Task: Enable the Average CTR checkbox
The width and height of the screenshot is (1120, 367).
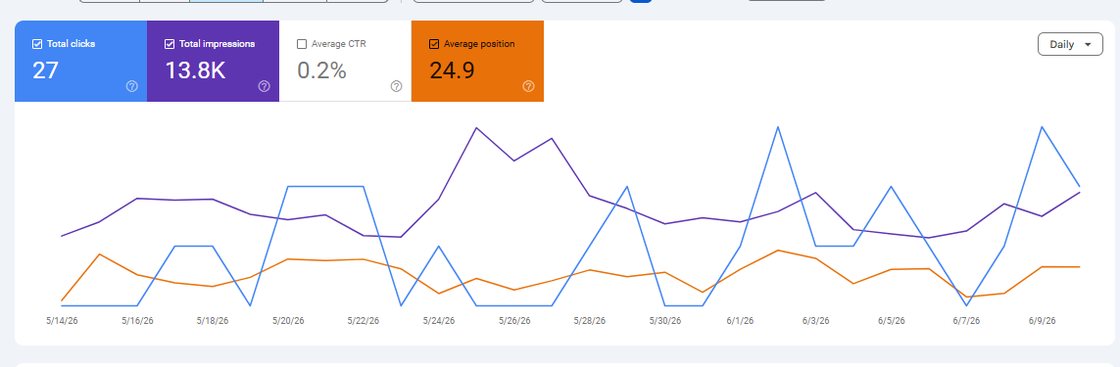Action: coord(301,44)
